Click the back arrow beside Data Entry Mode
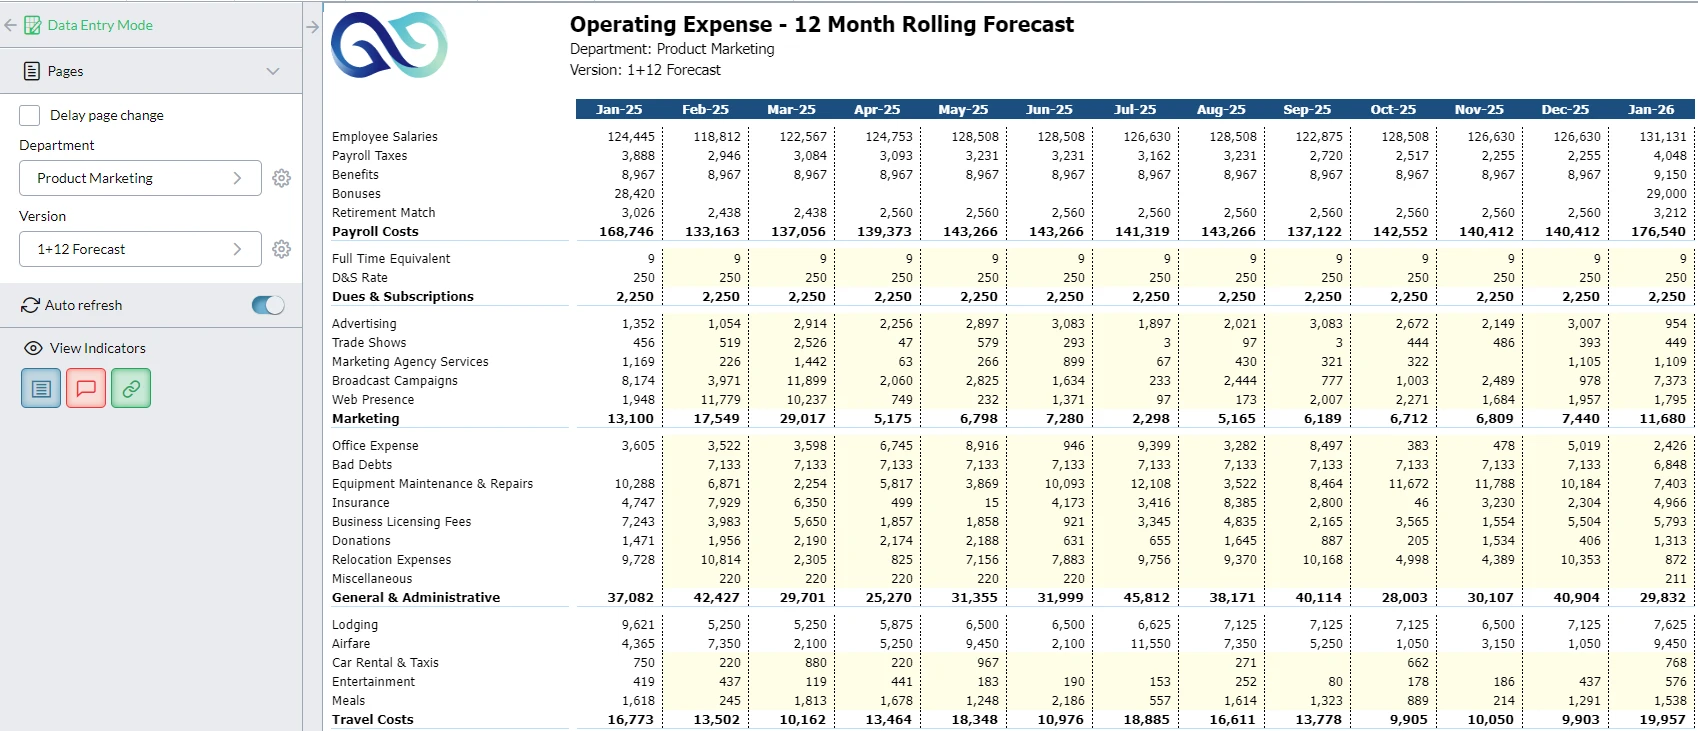The image size is (1698, 731). click(11, 25)
